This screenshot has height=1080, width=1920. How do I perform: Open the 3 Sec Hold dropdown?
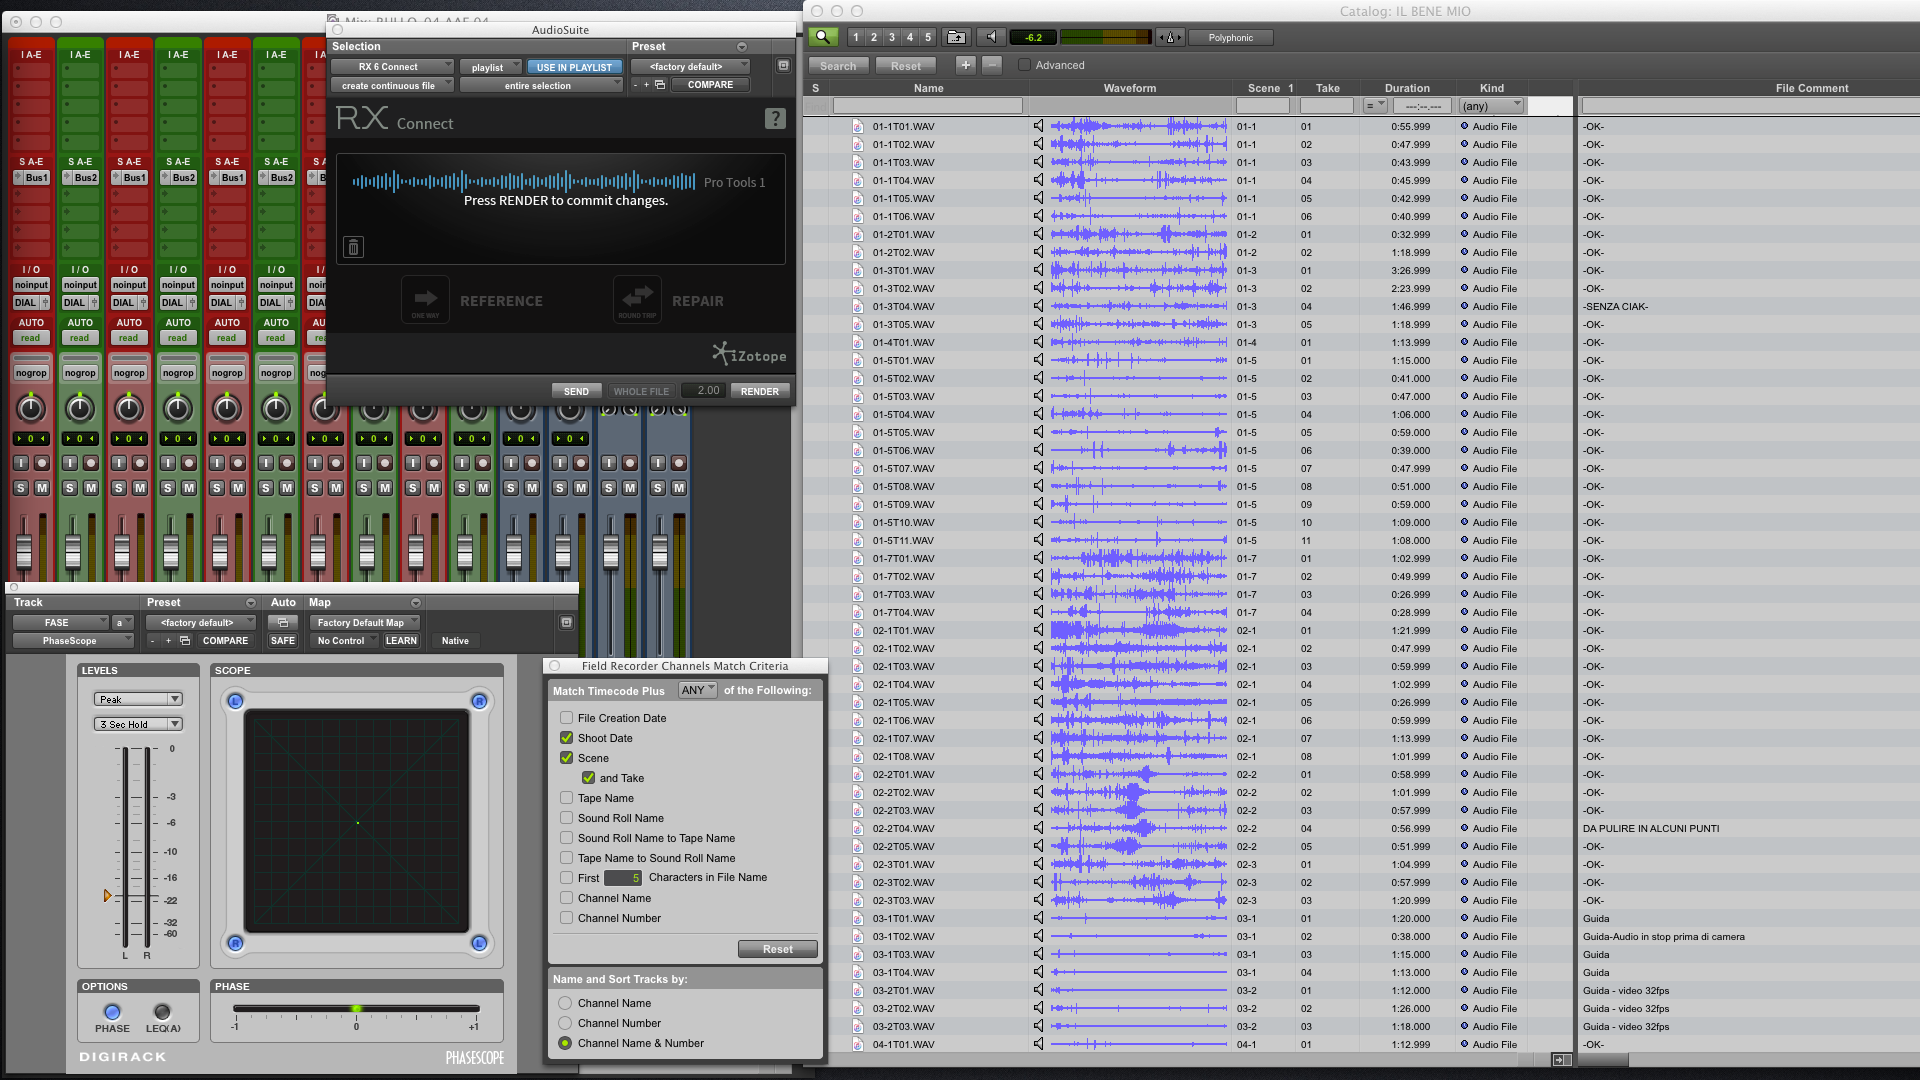click(138, 724)
